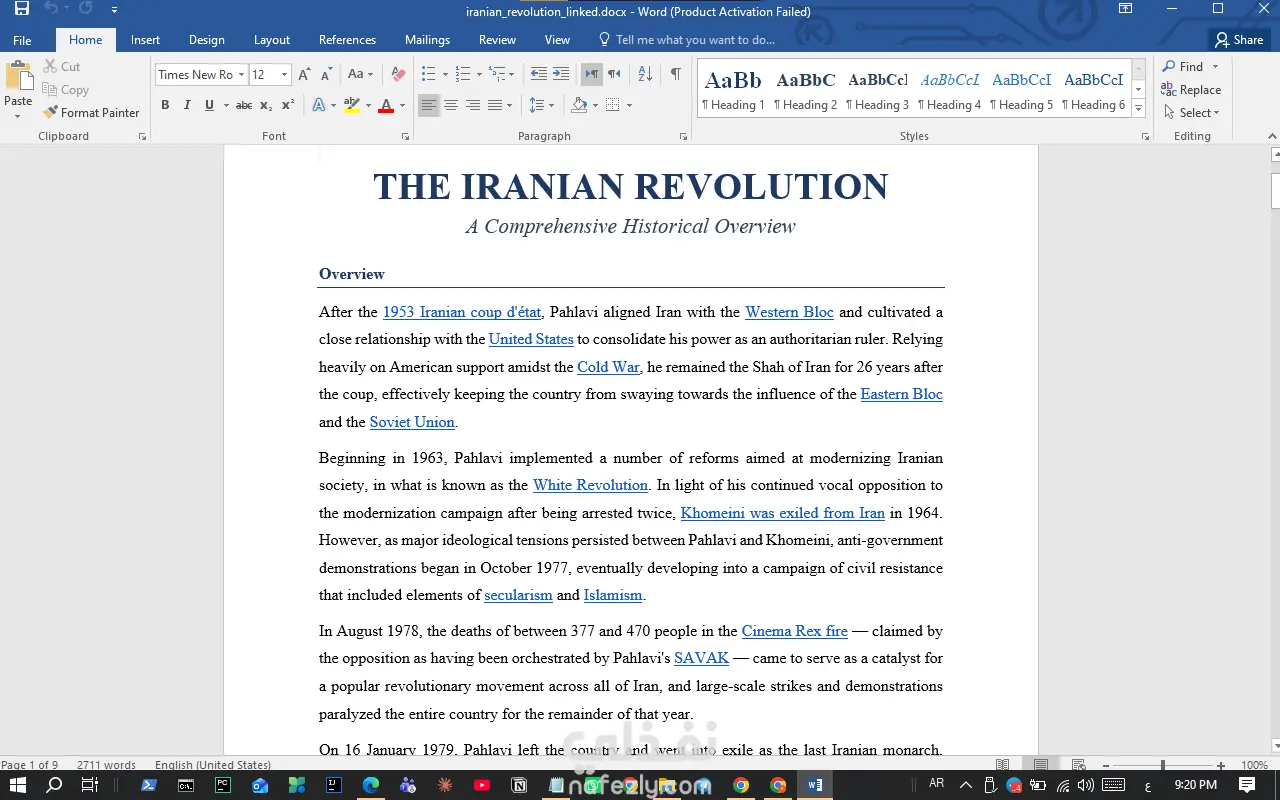Viewport: 1280px width, 800px height.
Task: Follow the 'Cinema Rex fire' hyperlink
Action: [x=794, y=631]
